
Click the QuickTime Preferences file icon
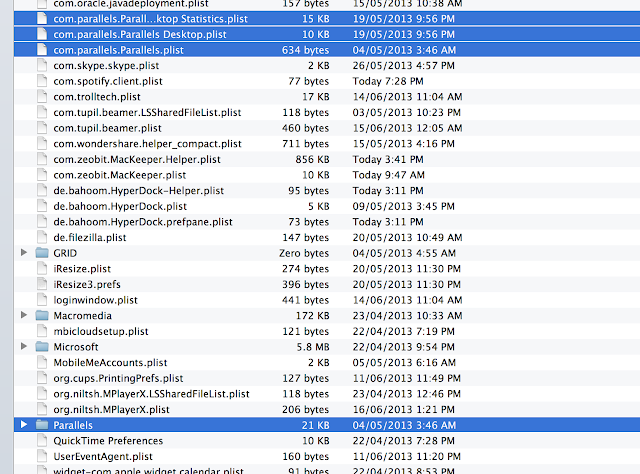(42, 441)
